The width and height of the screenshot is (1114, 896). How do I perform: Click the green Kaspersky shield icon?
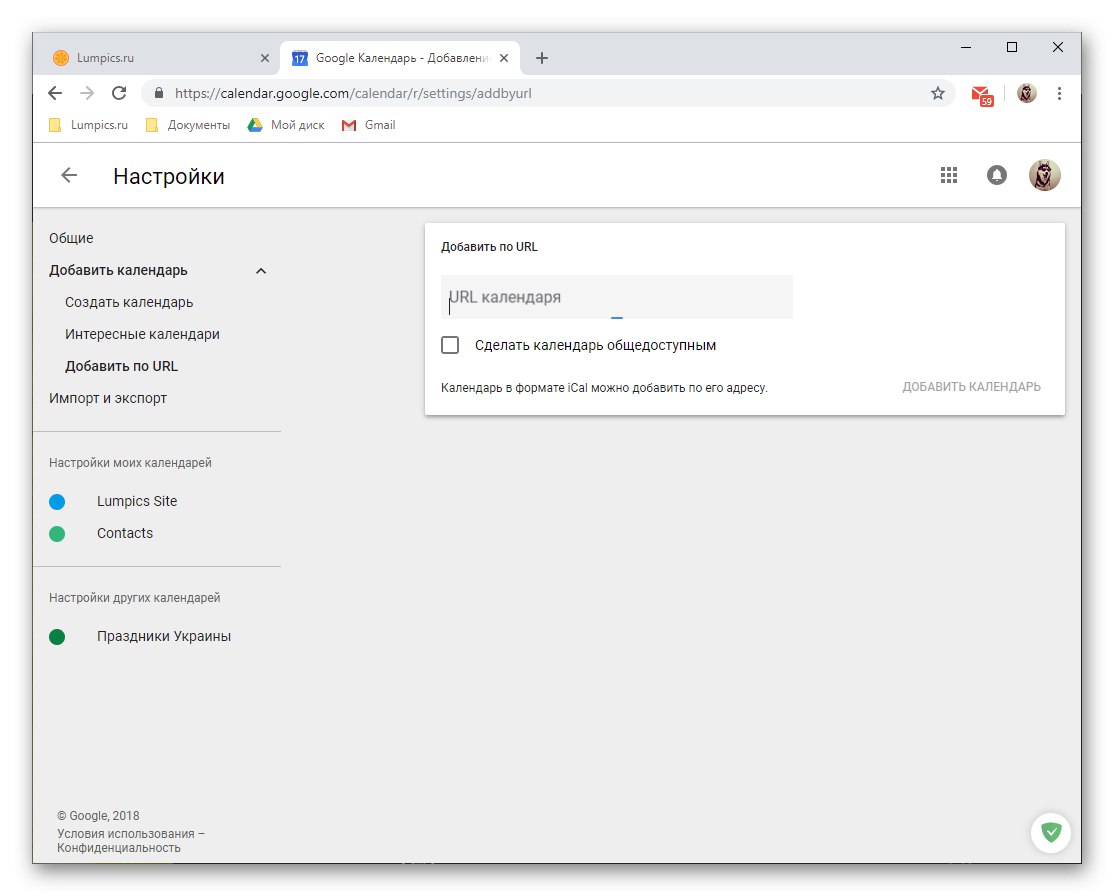1050,832
